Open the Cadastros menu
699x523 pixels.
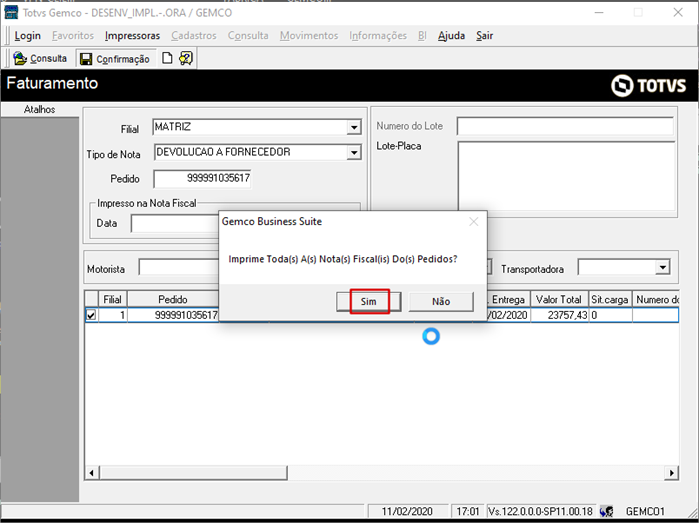(x=193, y=36)
